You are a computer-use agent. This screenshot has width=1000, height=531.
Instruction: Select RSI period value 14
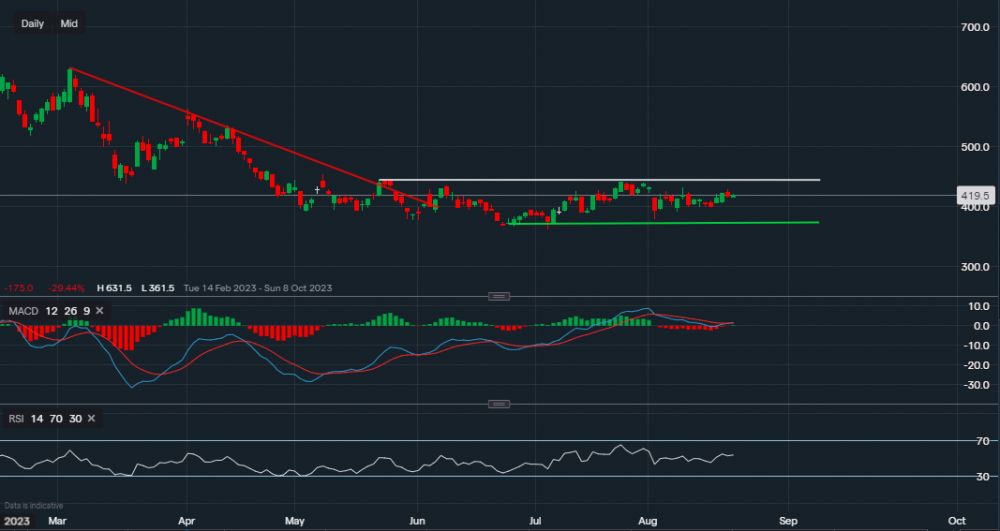click(39, 419)
